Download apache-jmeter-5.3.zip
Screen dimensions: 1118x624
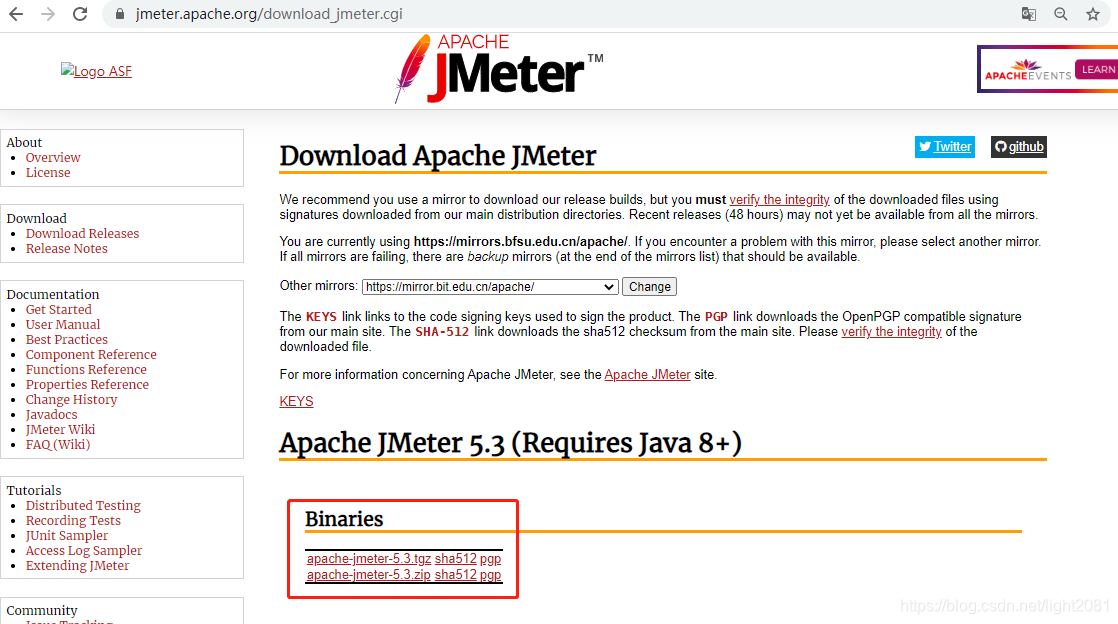click(369, 575)
